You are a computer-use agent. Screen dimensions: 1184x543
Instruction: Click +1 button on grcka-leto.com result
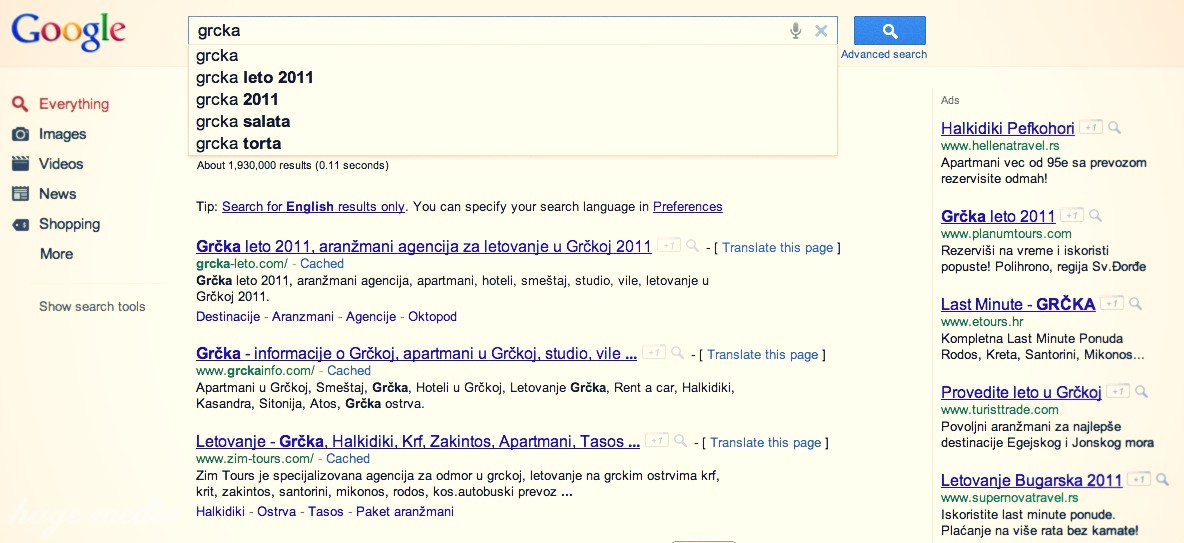click(668, 245)
